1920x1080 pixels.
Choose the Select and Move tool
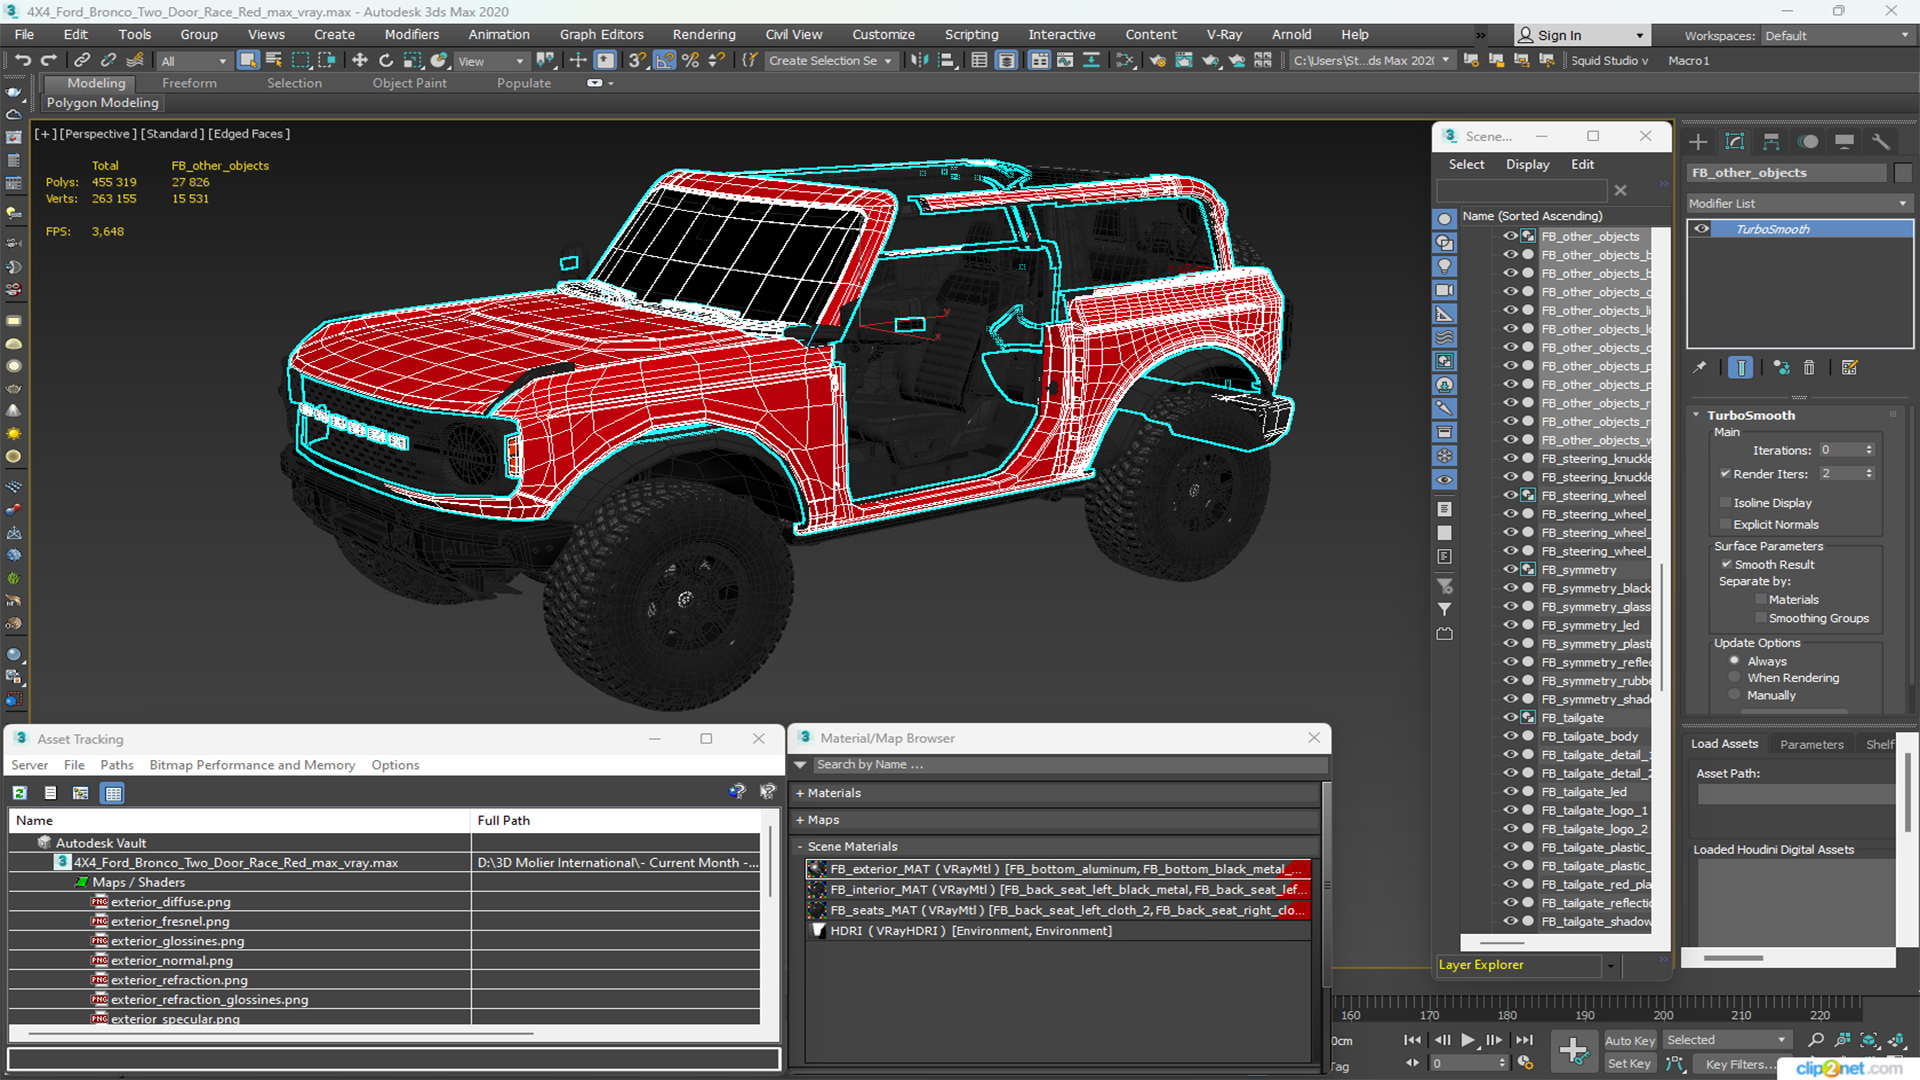tap(360, 60)
